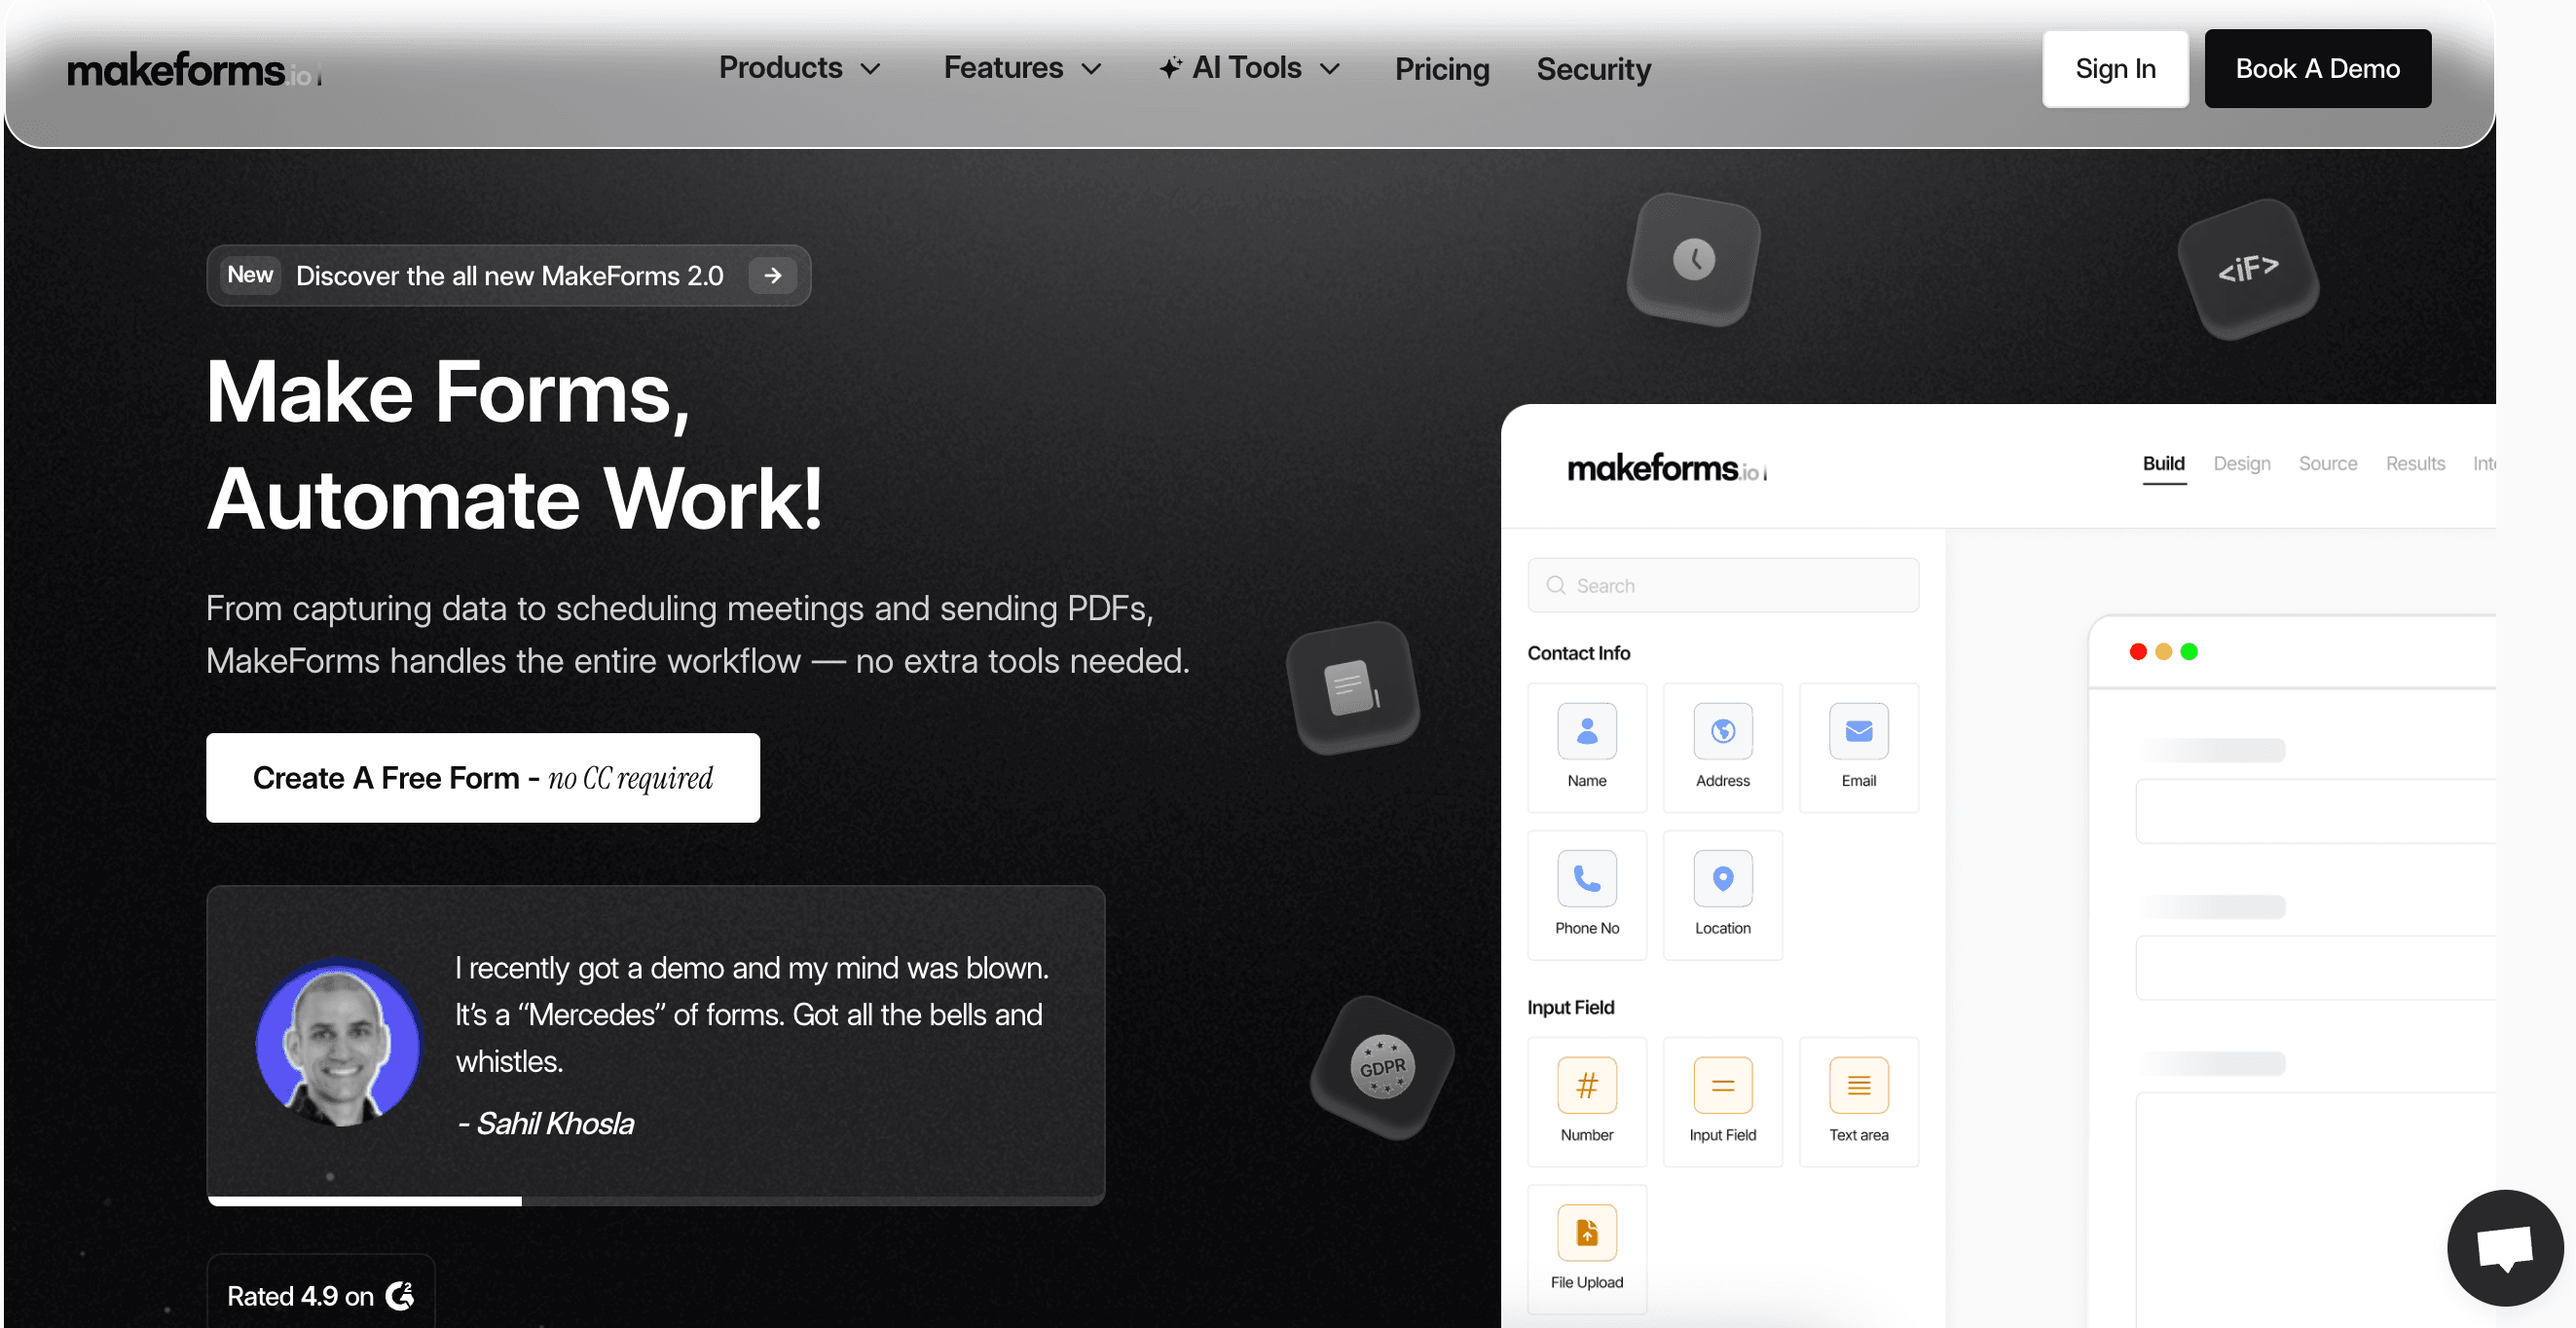Select the Number hash icon
Screen dimensions: 2576x1328
pyautogui.click(x=1586, y=1085)
